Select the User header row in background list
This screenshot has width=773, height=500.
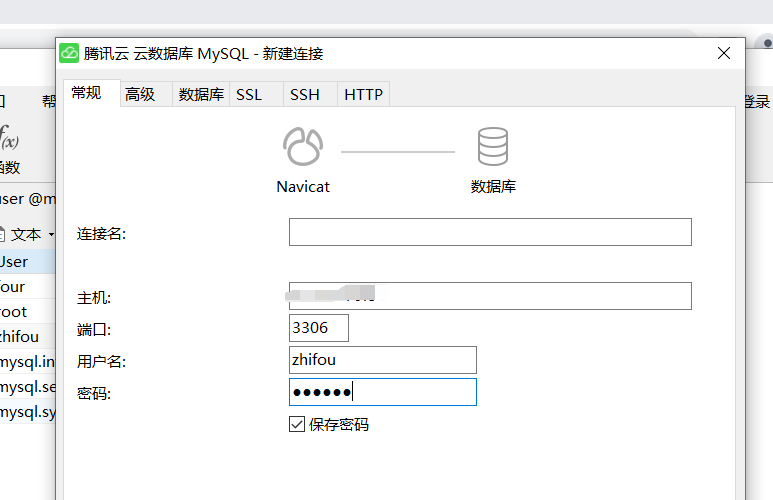[x=27, y=262]
